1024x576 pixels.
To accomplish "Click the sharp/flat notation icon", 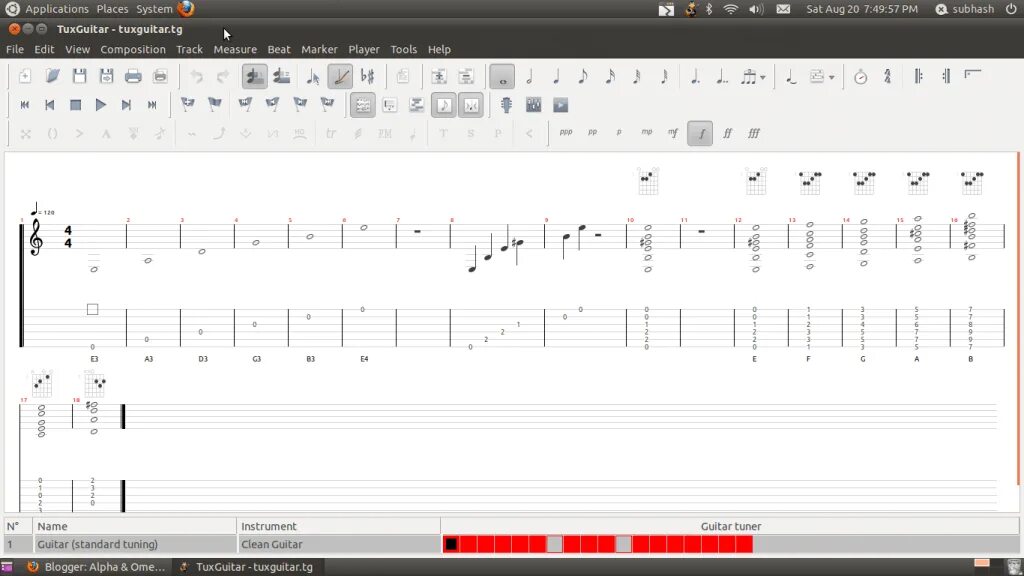I will 368,76.
